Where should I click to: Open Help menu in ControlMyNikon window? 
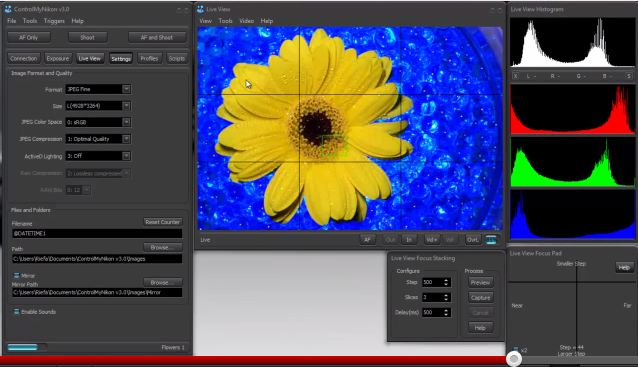[77, 21]
